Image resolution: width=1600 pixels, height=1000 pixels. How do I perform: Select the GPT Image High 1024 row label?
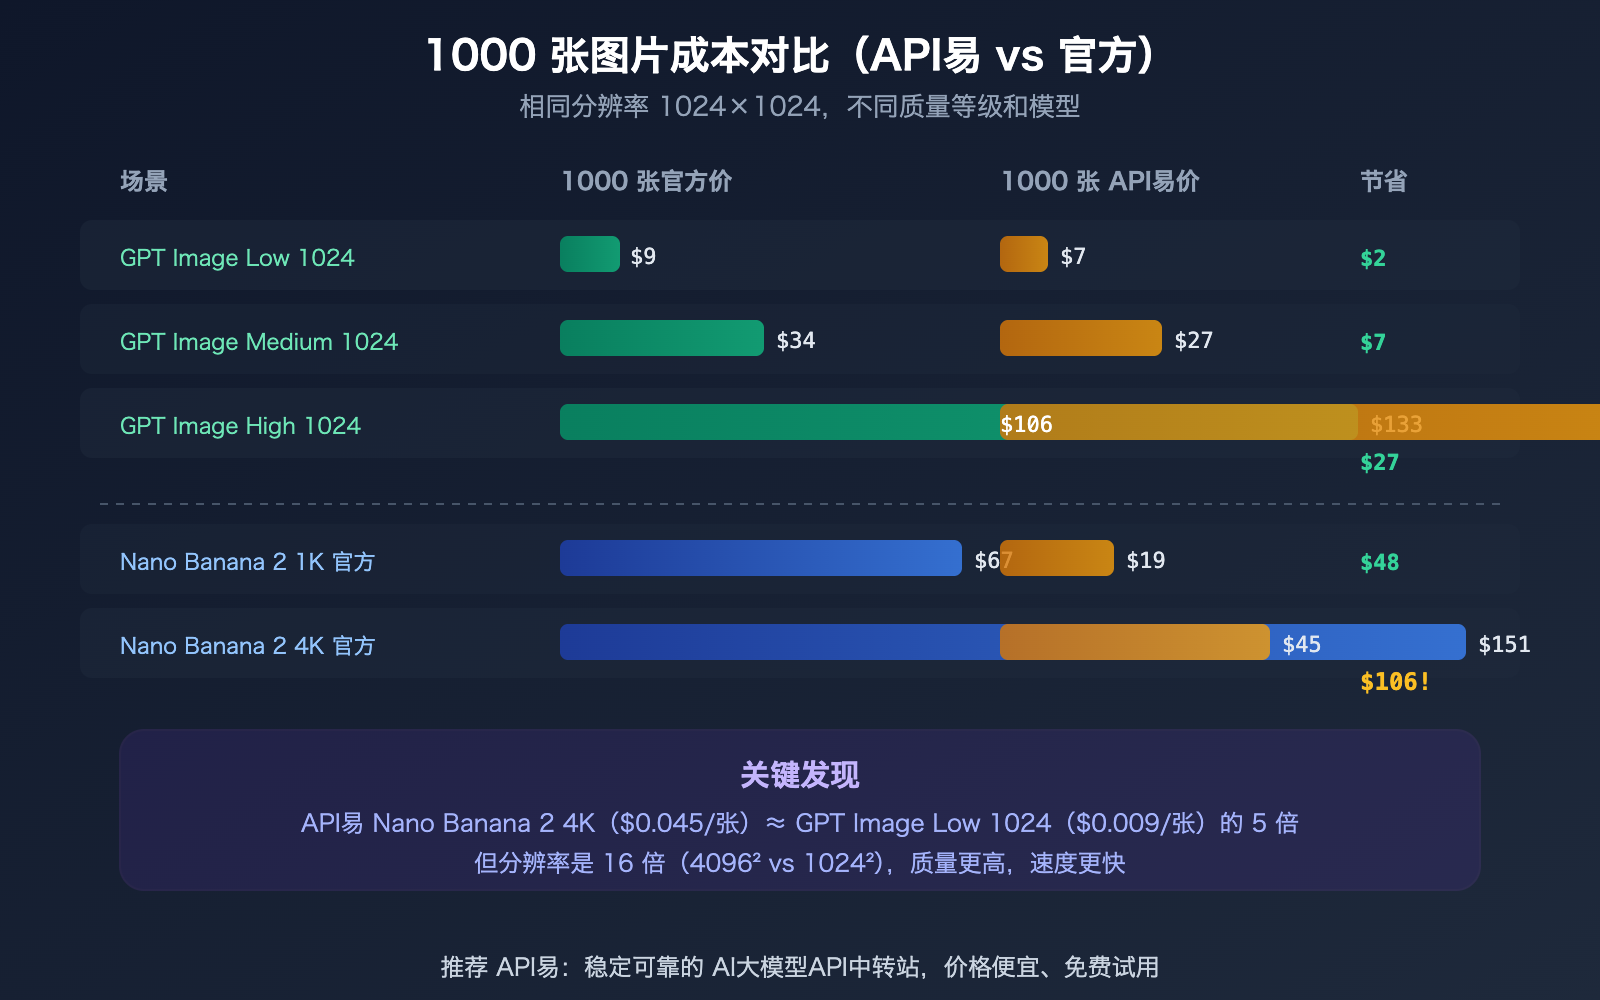(x=240, y=425)
